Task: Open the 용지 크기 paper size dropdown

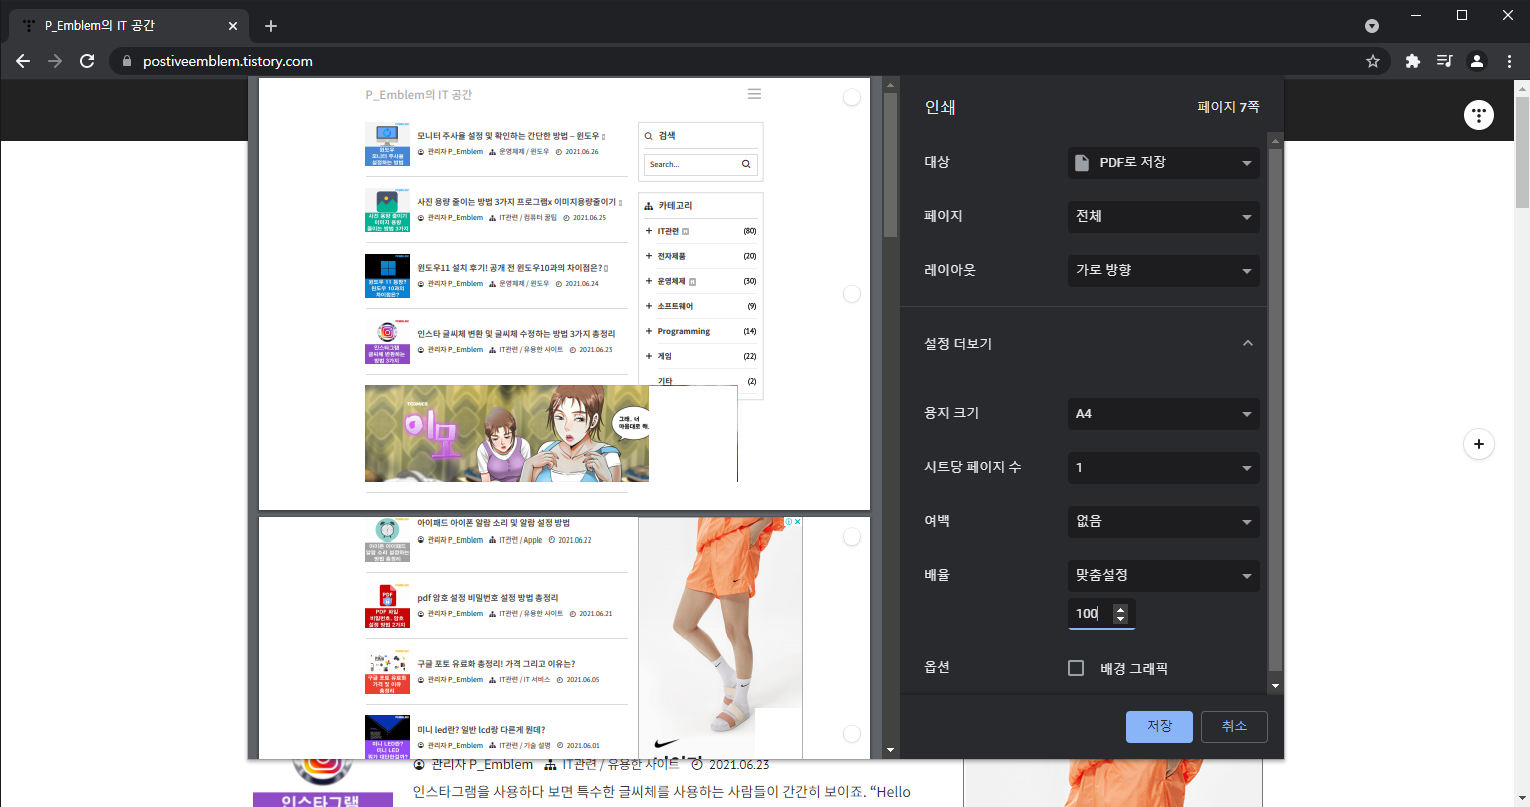Action: pos(1163,413)
